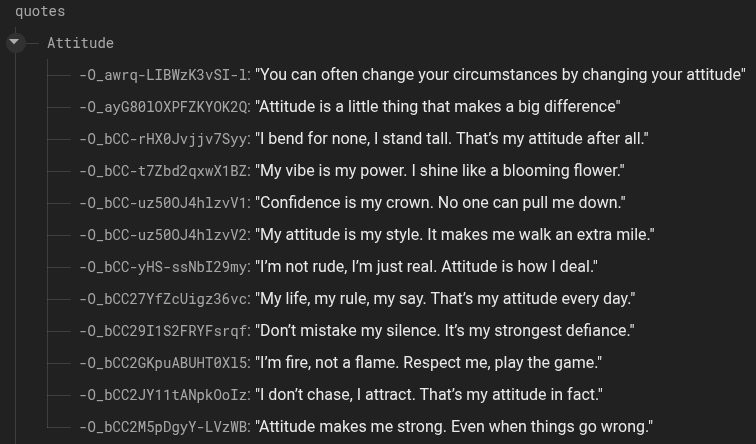756x444 pixels.
Task: Click key -O_bCC-yHS-ssNbI29my
Action: [164, 267]
